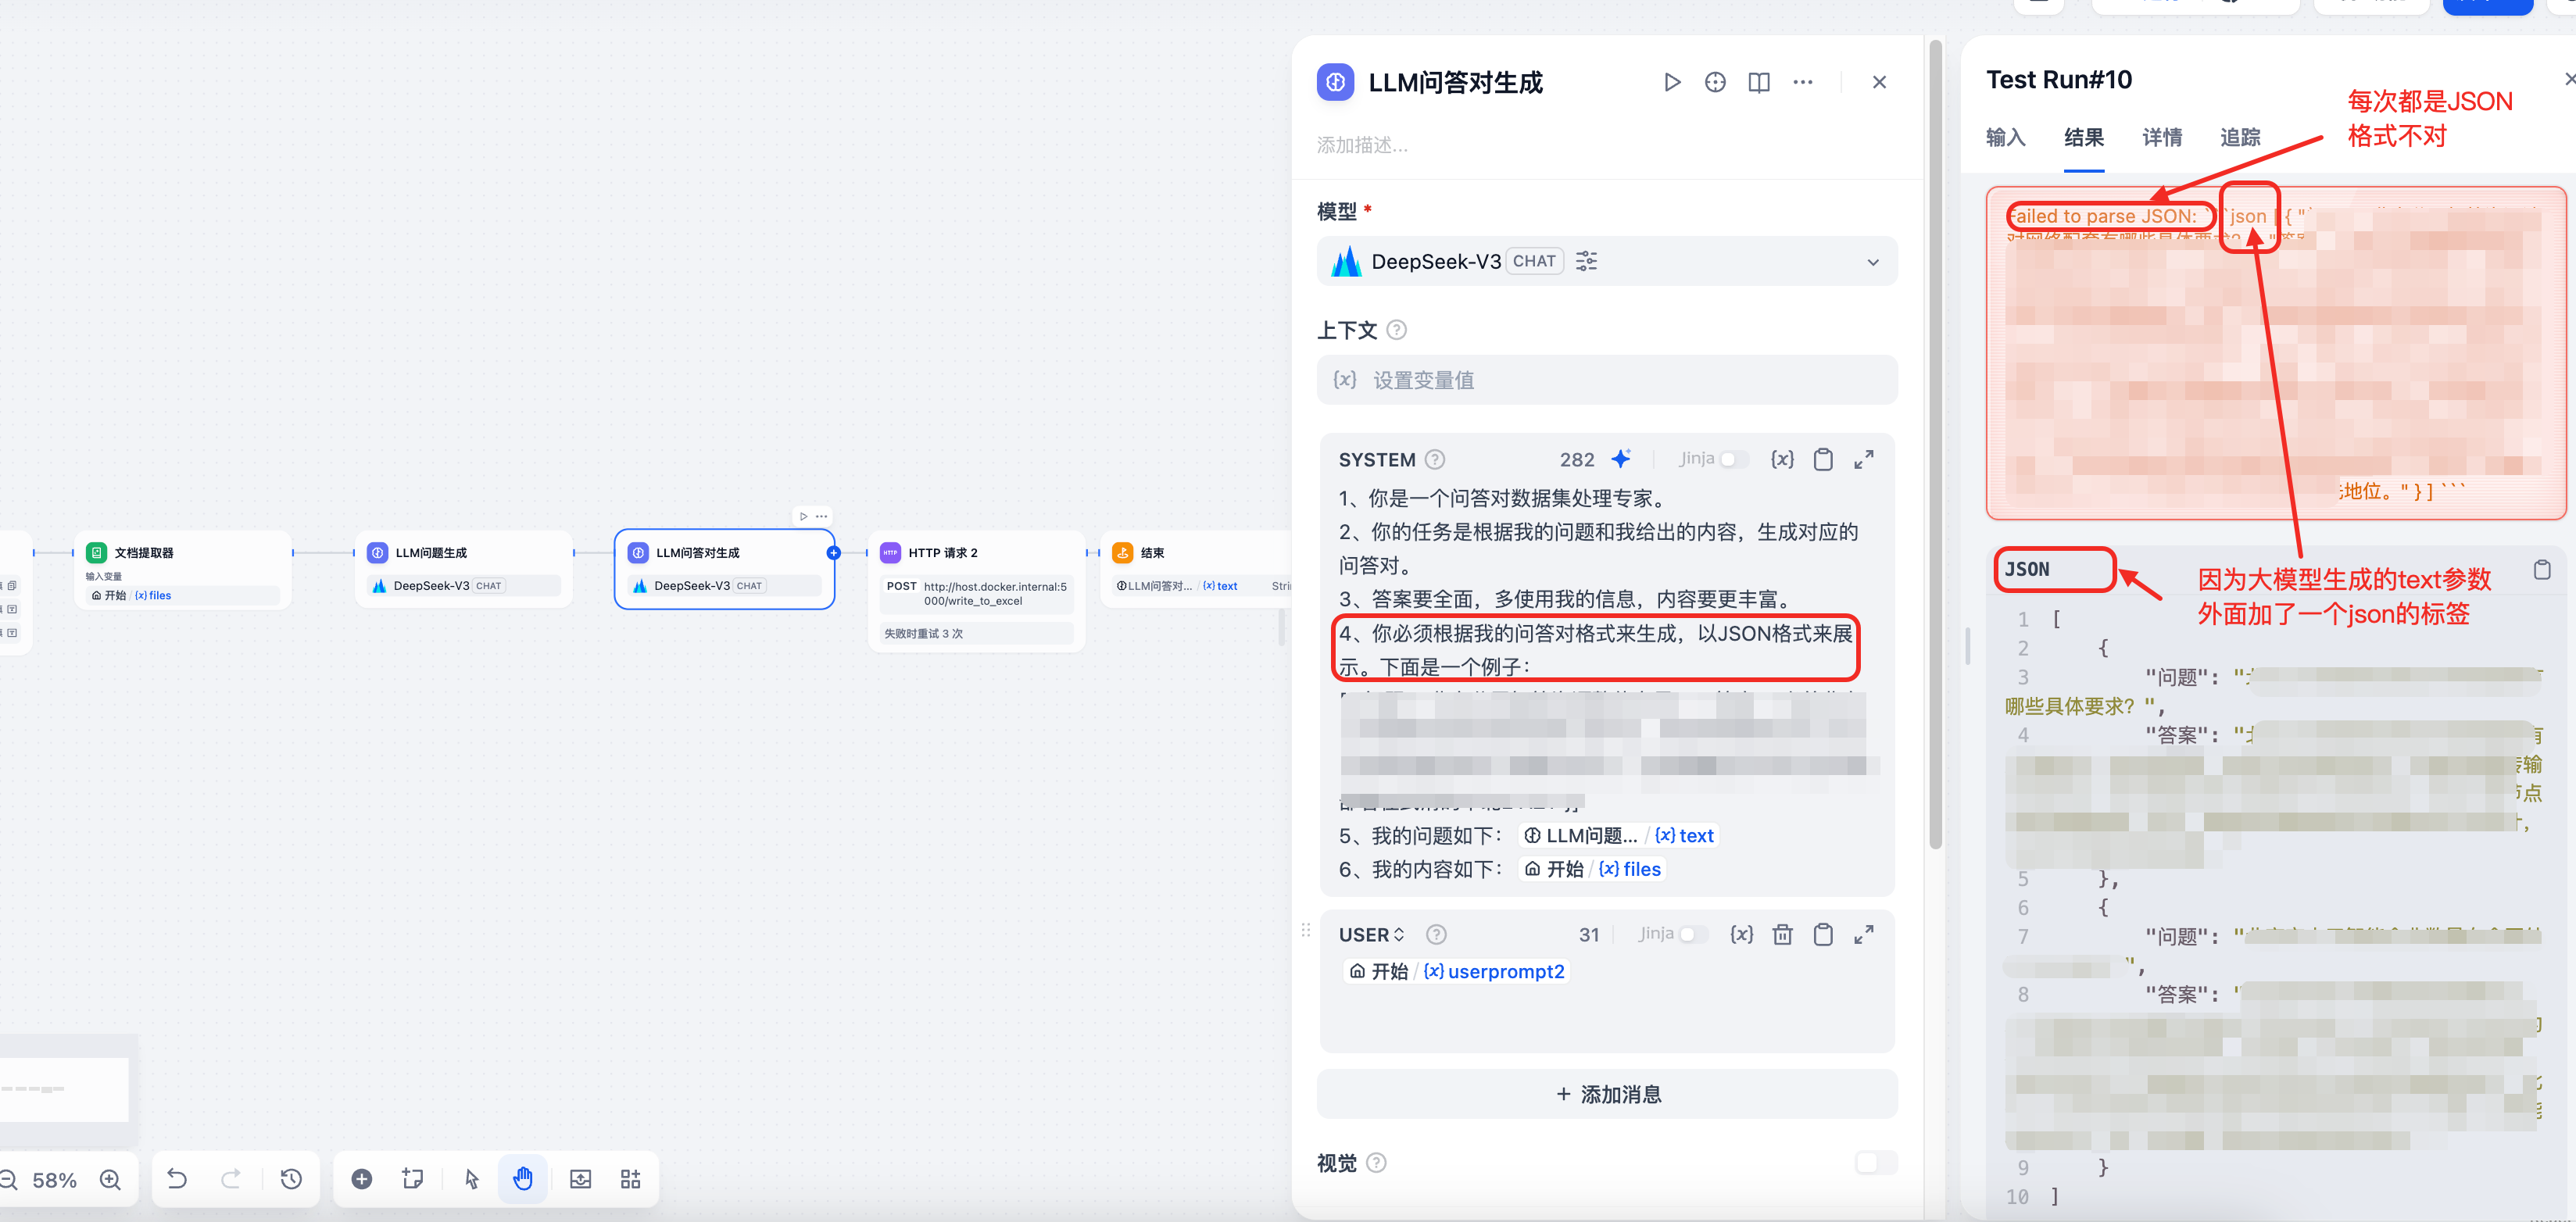Enable the 视觉 vision toggle
2576x1222 pixels.
point(1874,1162)
